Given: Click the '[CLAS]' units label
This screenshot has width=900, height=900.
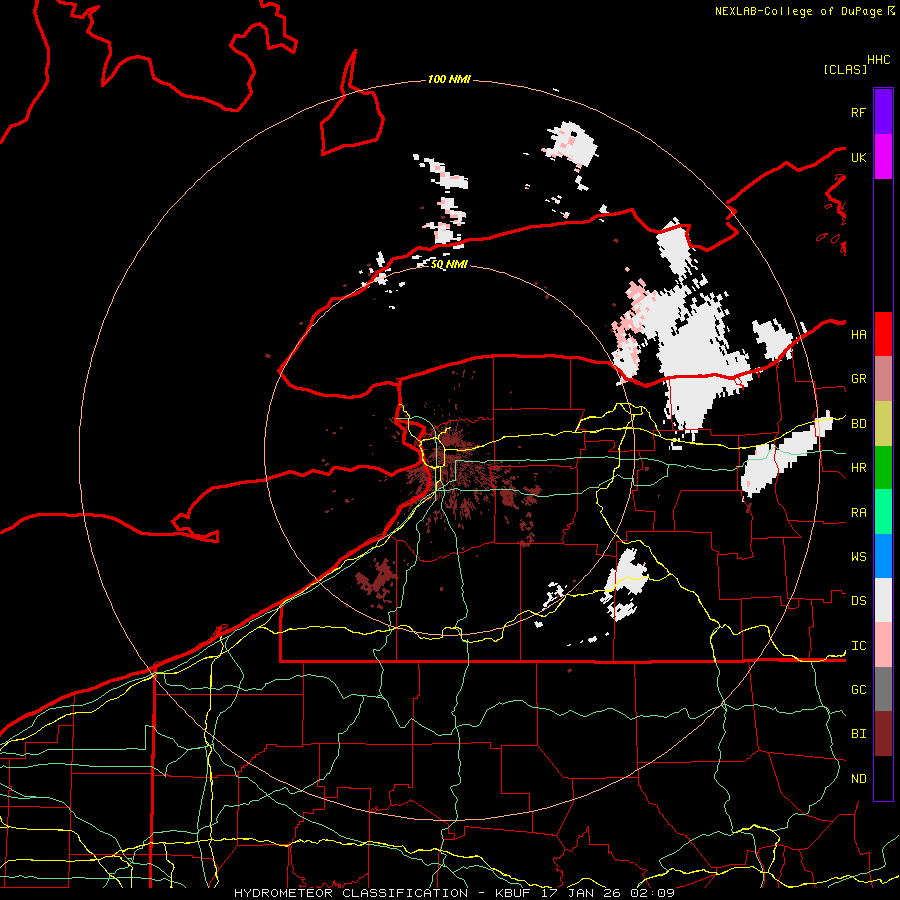Looking at the screenshot, I should coord(845,69).
